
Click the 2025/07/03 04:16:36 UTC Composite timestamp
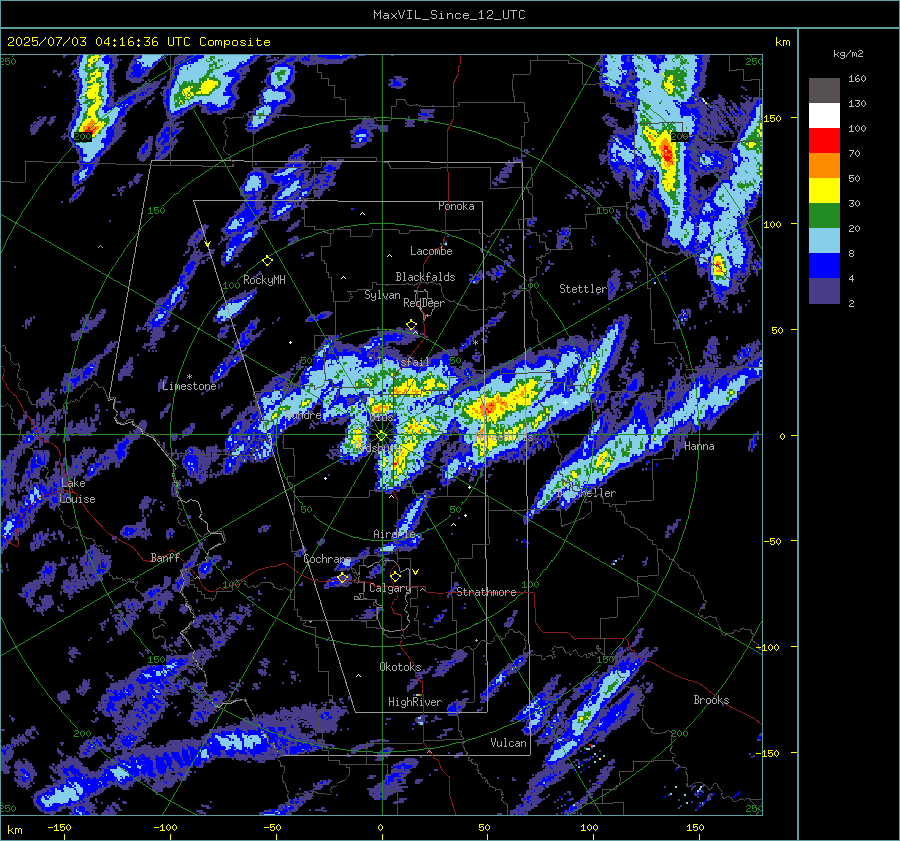(138, 42)
